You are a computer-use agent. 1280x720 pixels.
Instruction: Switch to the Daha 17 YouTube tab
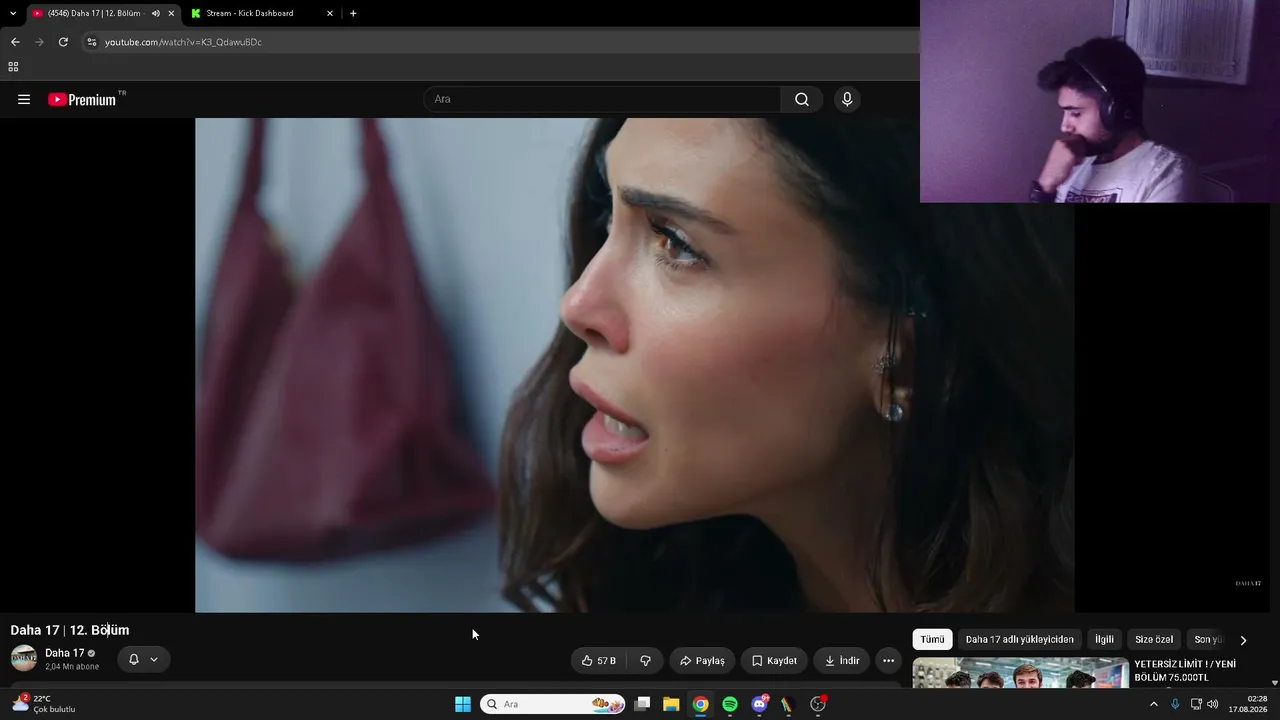click(x=95, y=13)
